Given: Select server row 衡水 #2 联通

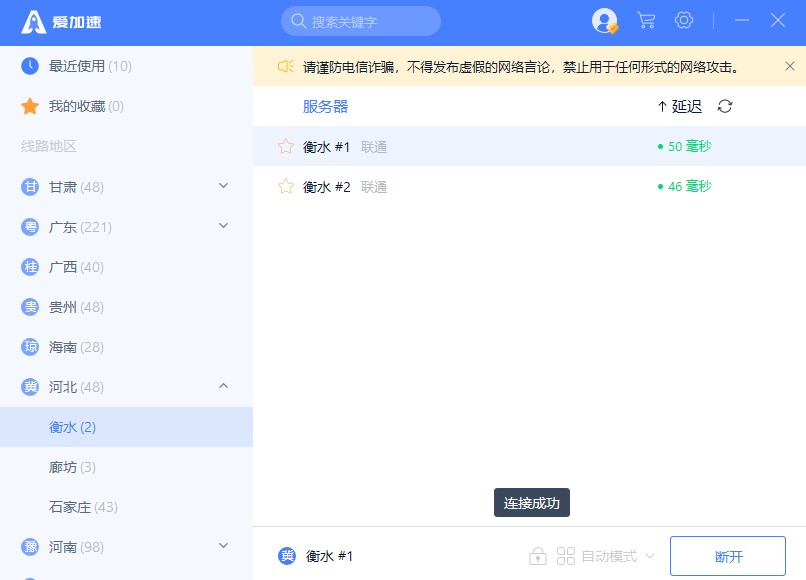Looking at the screenshot, I should click(x=529, y=186).
